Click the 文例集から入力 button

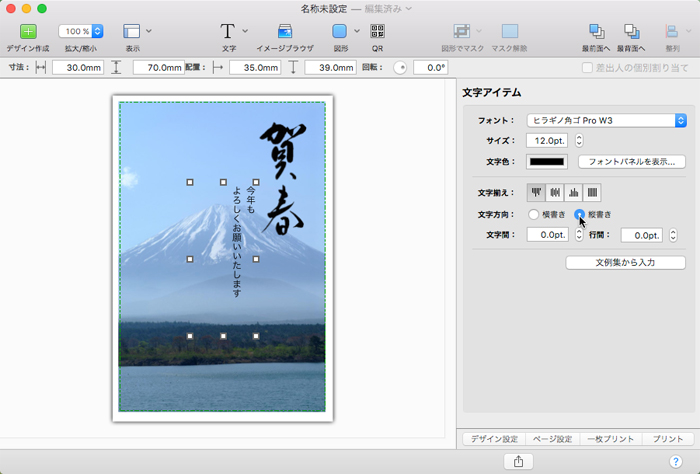pos(625,262)
